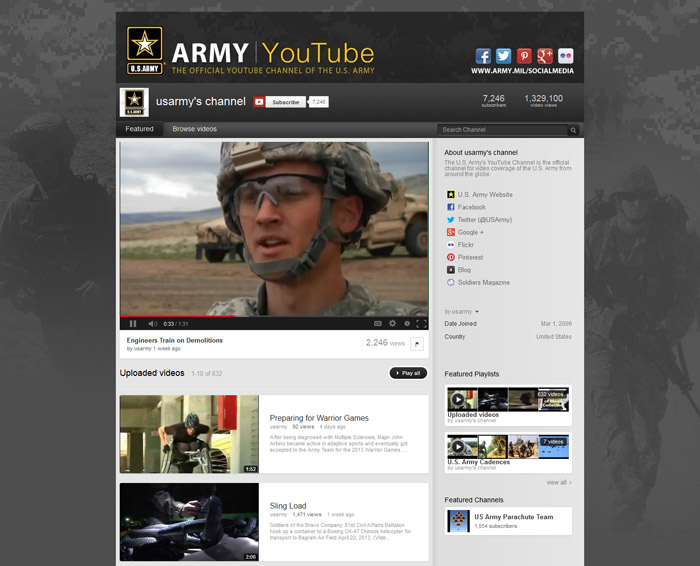Mute the video volume
This screenshot has width=700, height=566.
pos(153,324)
